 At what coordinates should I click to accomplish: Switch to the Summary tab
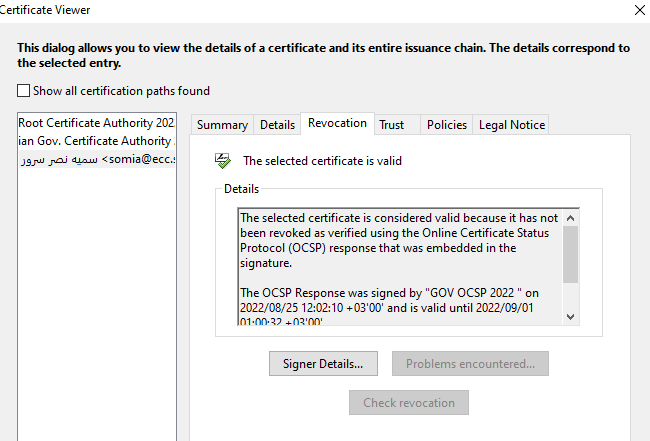pos(222,125)
